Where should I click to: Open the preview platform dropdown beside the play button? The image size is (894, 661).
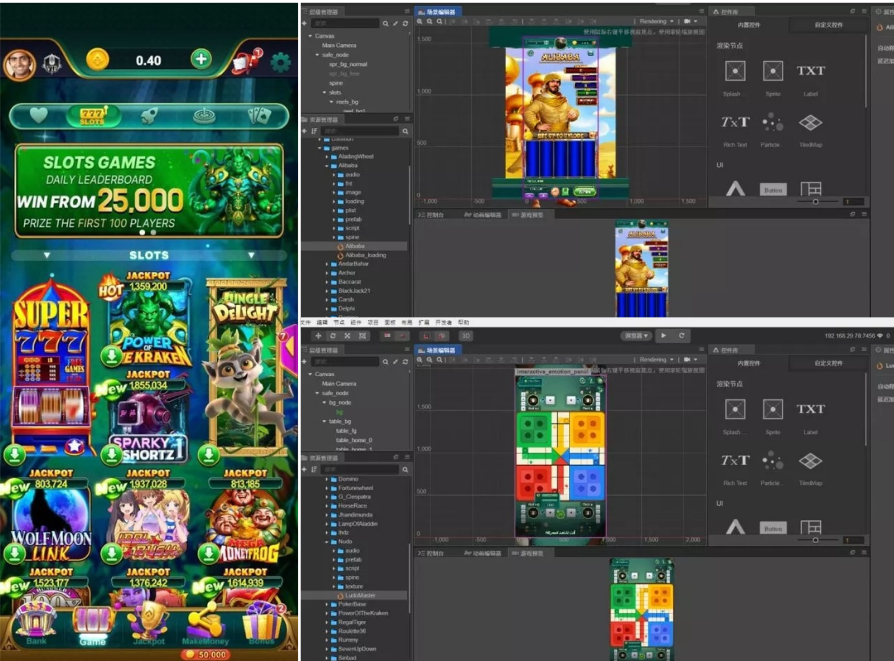coord(636,335)
